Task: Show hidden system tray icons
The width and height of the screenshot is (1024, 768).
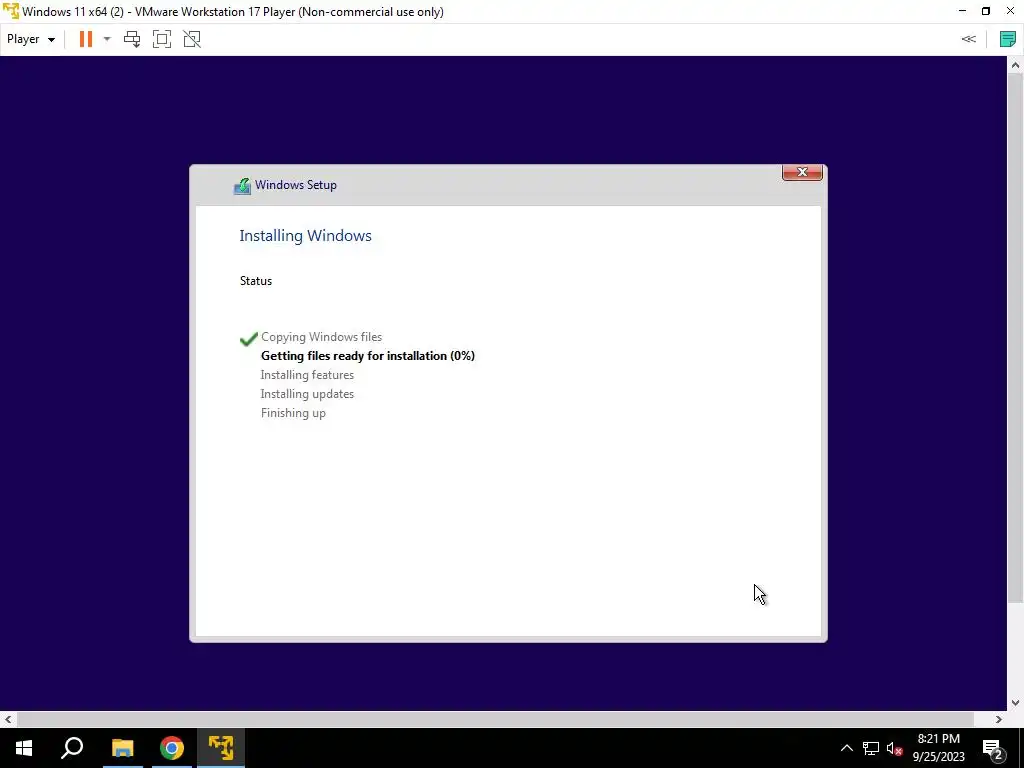Action: (x=846, y=748)
